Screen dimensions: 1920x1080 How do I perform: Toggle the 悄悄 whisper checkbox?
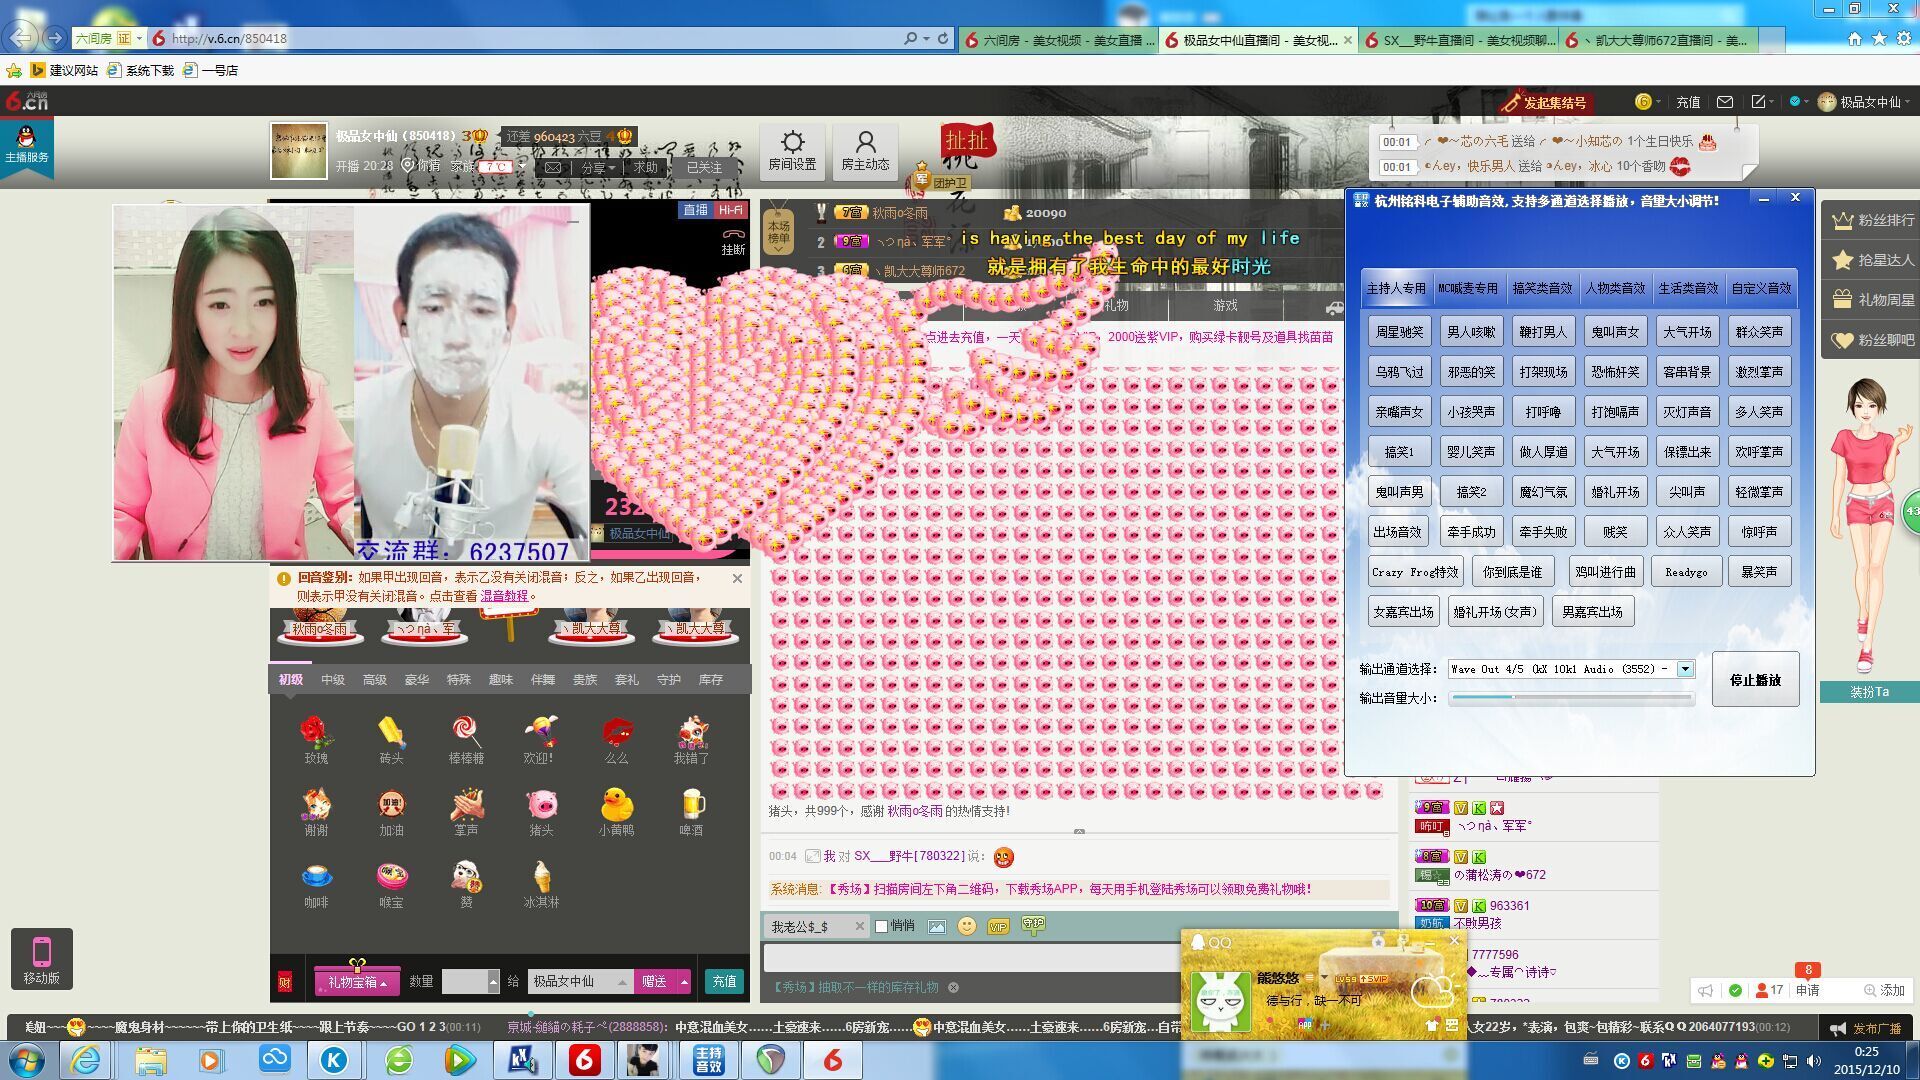click(x=881, y=926)
